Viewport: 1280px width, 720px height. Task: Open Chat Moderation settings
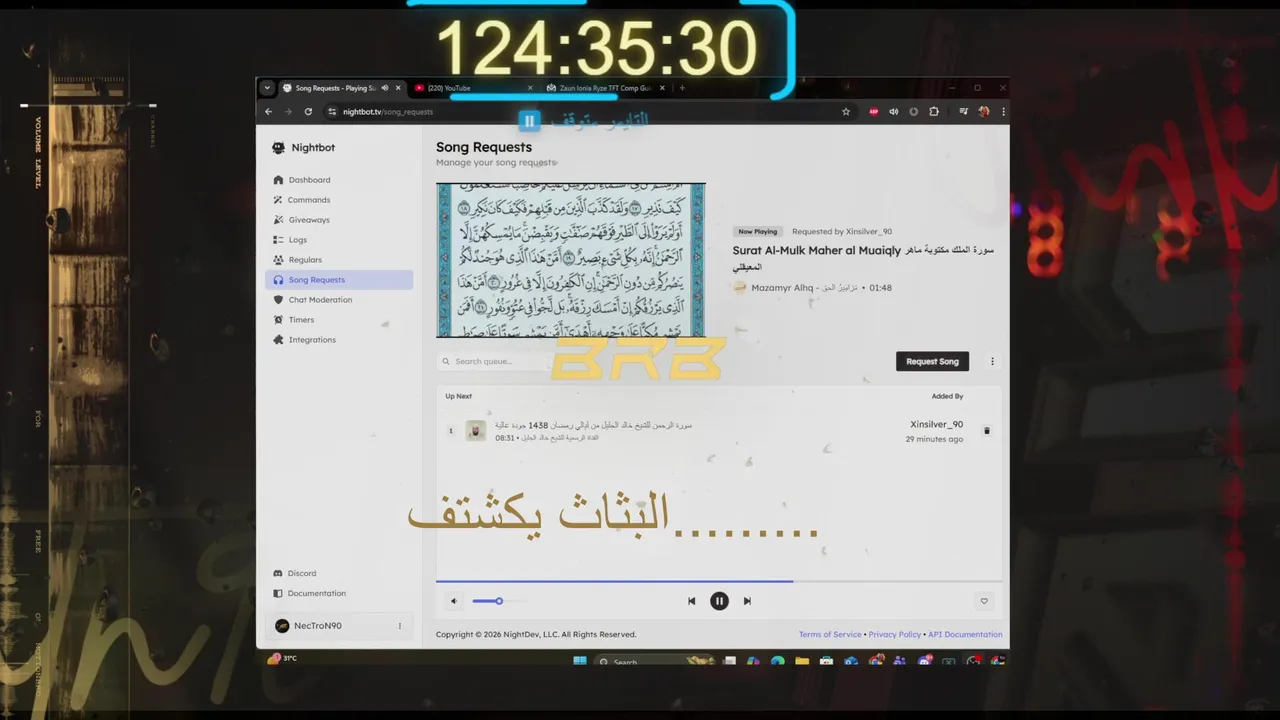pos(338,300)
